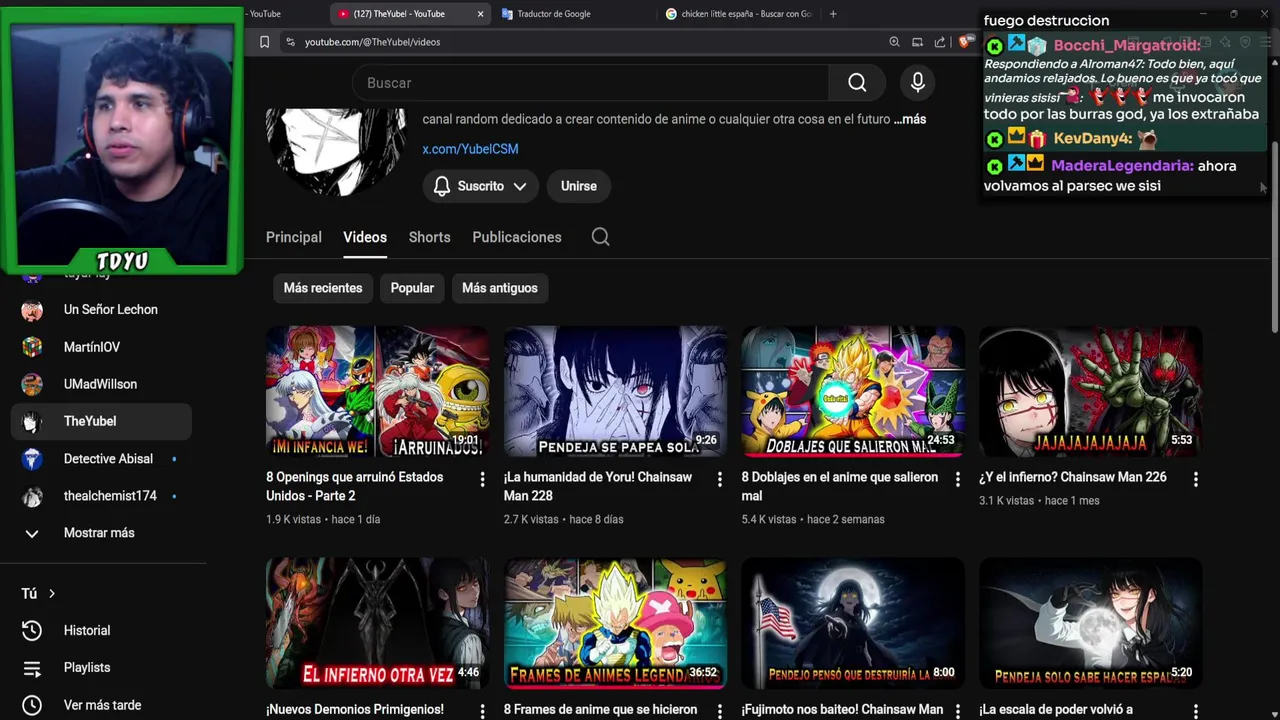Screen dimensions: 1280x720
Task: Filter videos by Más recientes
Action: (323, 288)
